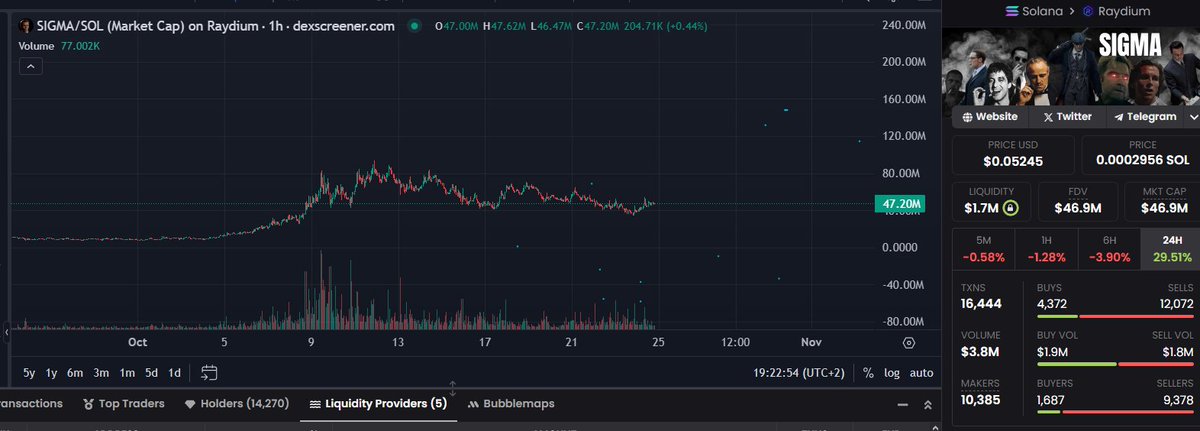Open the token Website link
1200x431 pixels.
click(x=990, y=117)
